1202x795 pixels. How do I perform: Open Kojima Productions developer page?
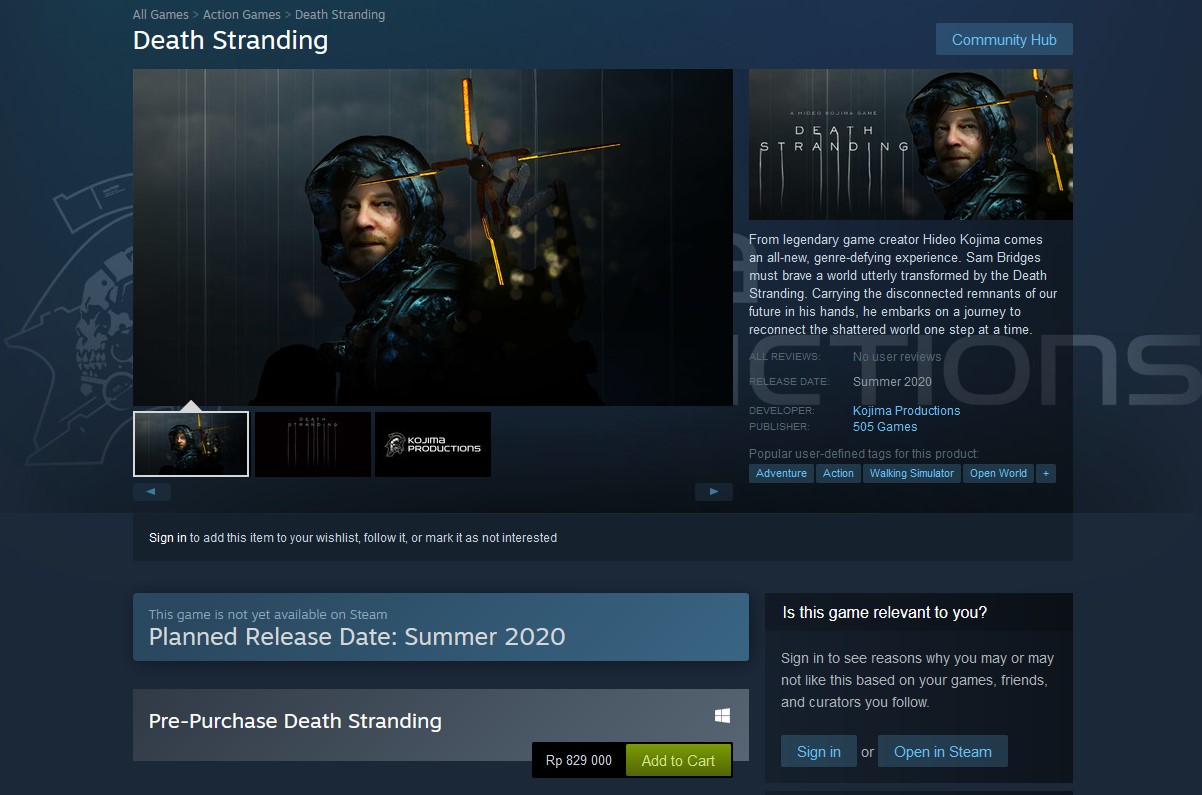(x=906, y=411)
